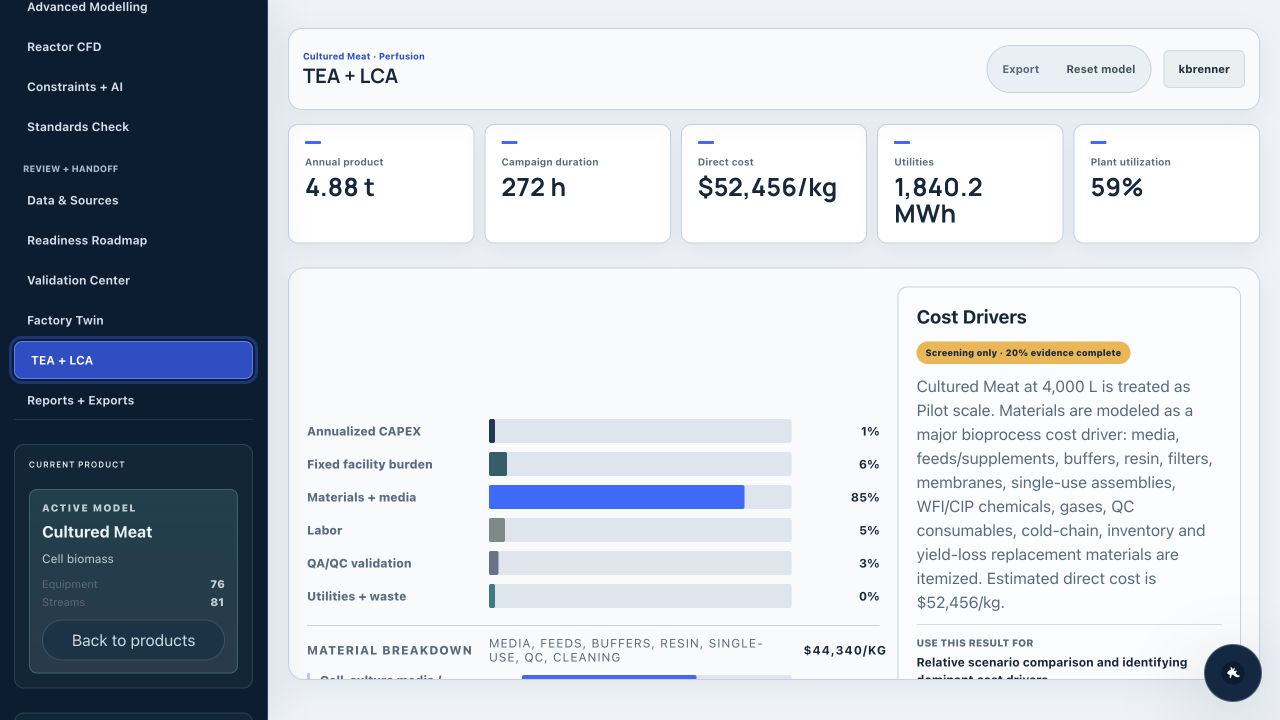
Task: Click the Equipment count 76
Action: pyautogui.click(x=217, y=584)
